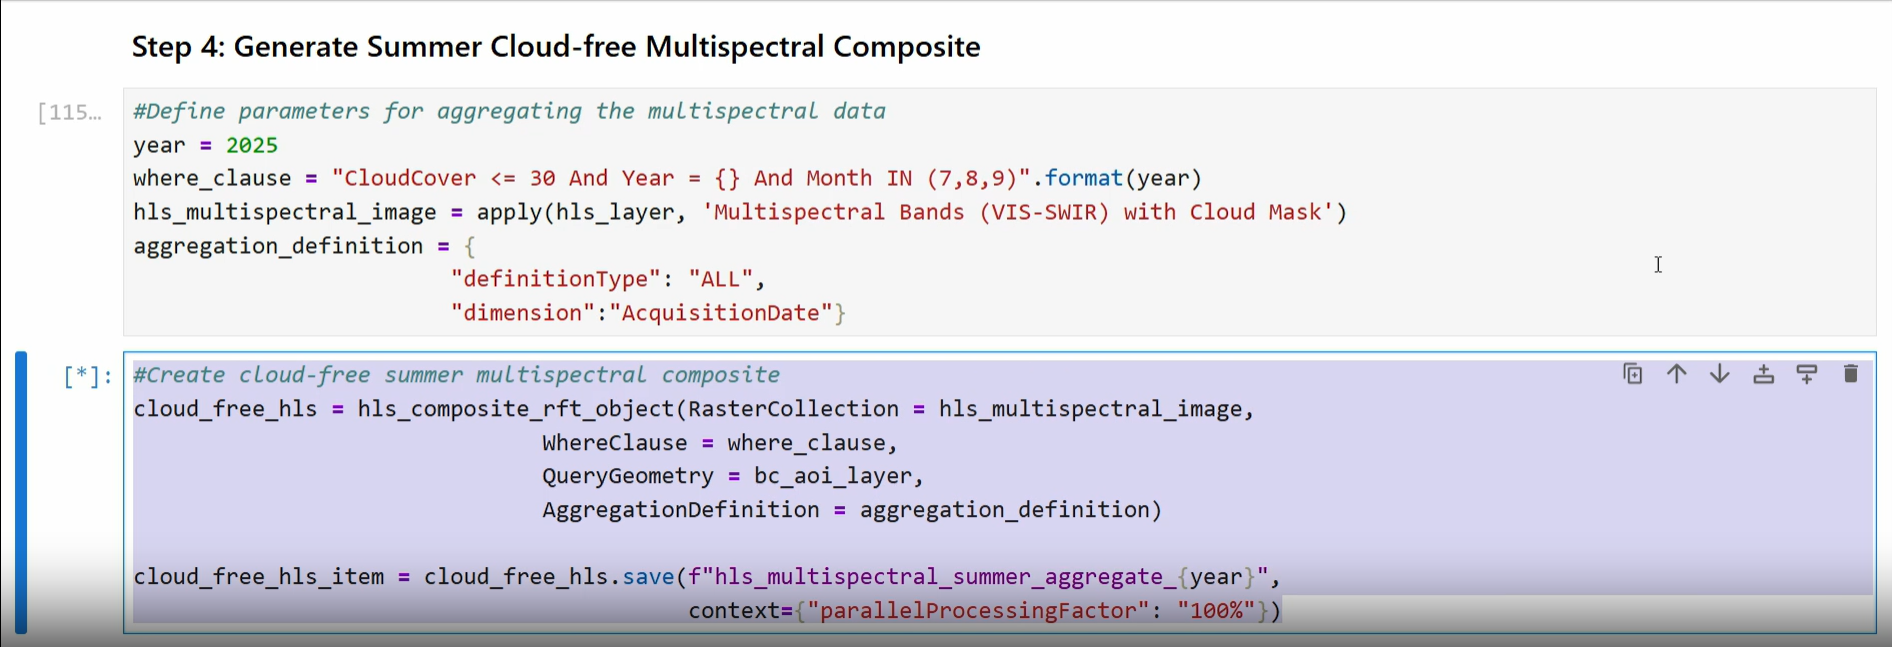Place cursor on the year = 2025 line
Screen dimensions: 1892x647
[205, 145]
